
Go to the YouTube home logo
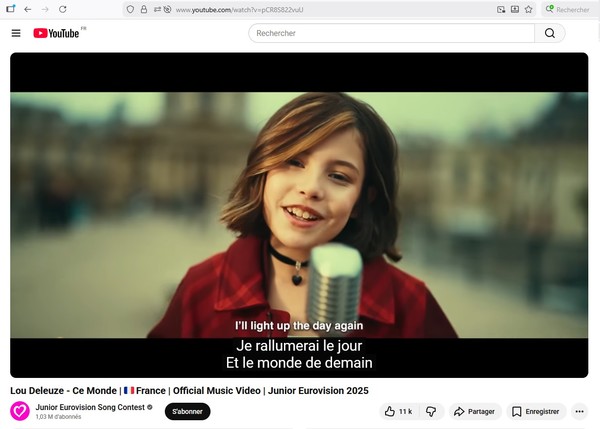click(56, 33)
